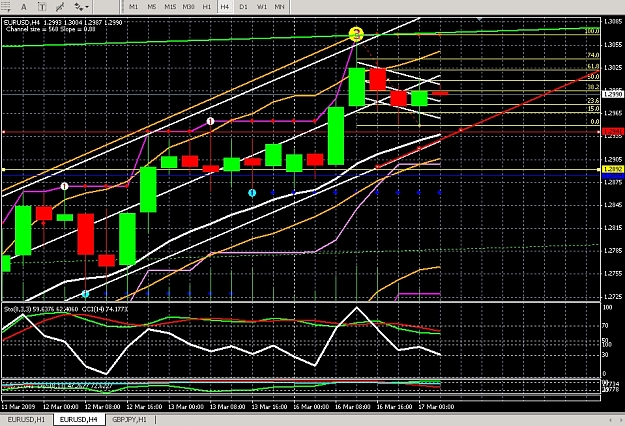Click the '16 Mar 08:00' time label
The height and width of the screenshot is (426, 625).
(352, 407)
